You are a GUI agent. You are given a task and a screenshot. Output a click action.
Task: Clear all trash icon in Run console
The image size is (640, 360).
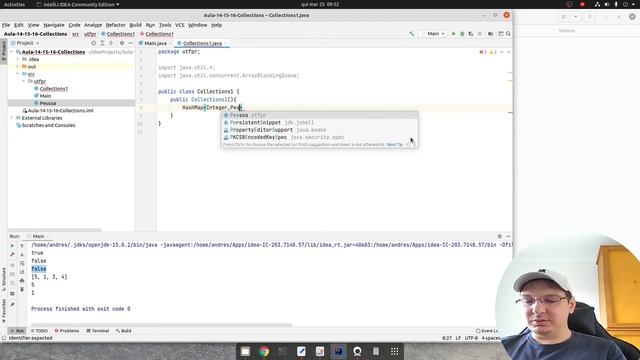click(22, 289)
